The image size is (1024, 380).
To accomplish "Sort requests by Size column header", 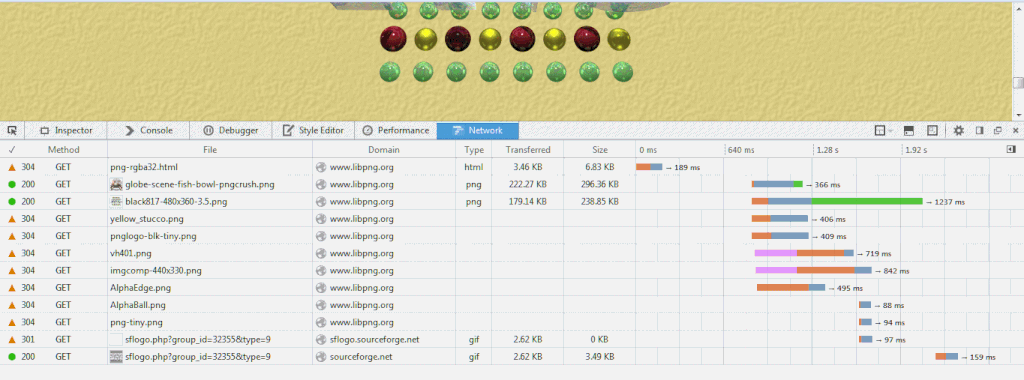I will (x=600, y=150).
